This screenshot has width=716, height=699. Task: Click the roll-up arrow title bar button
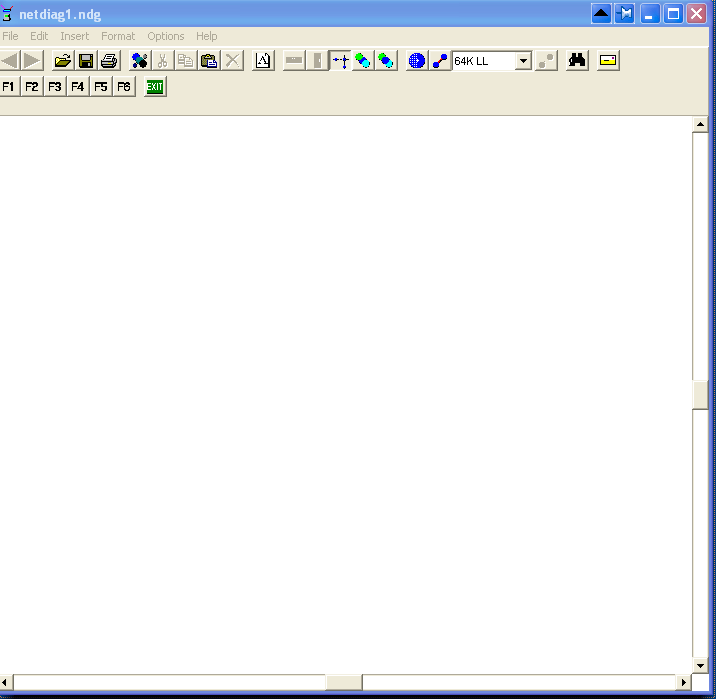[x=601, y=14]
